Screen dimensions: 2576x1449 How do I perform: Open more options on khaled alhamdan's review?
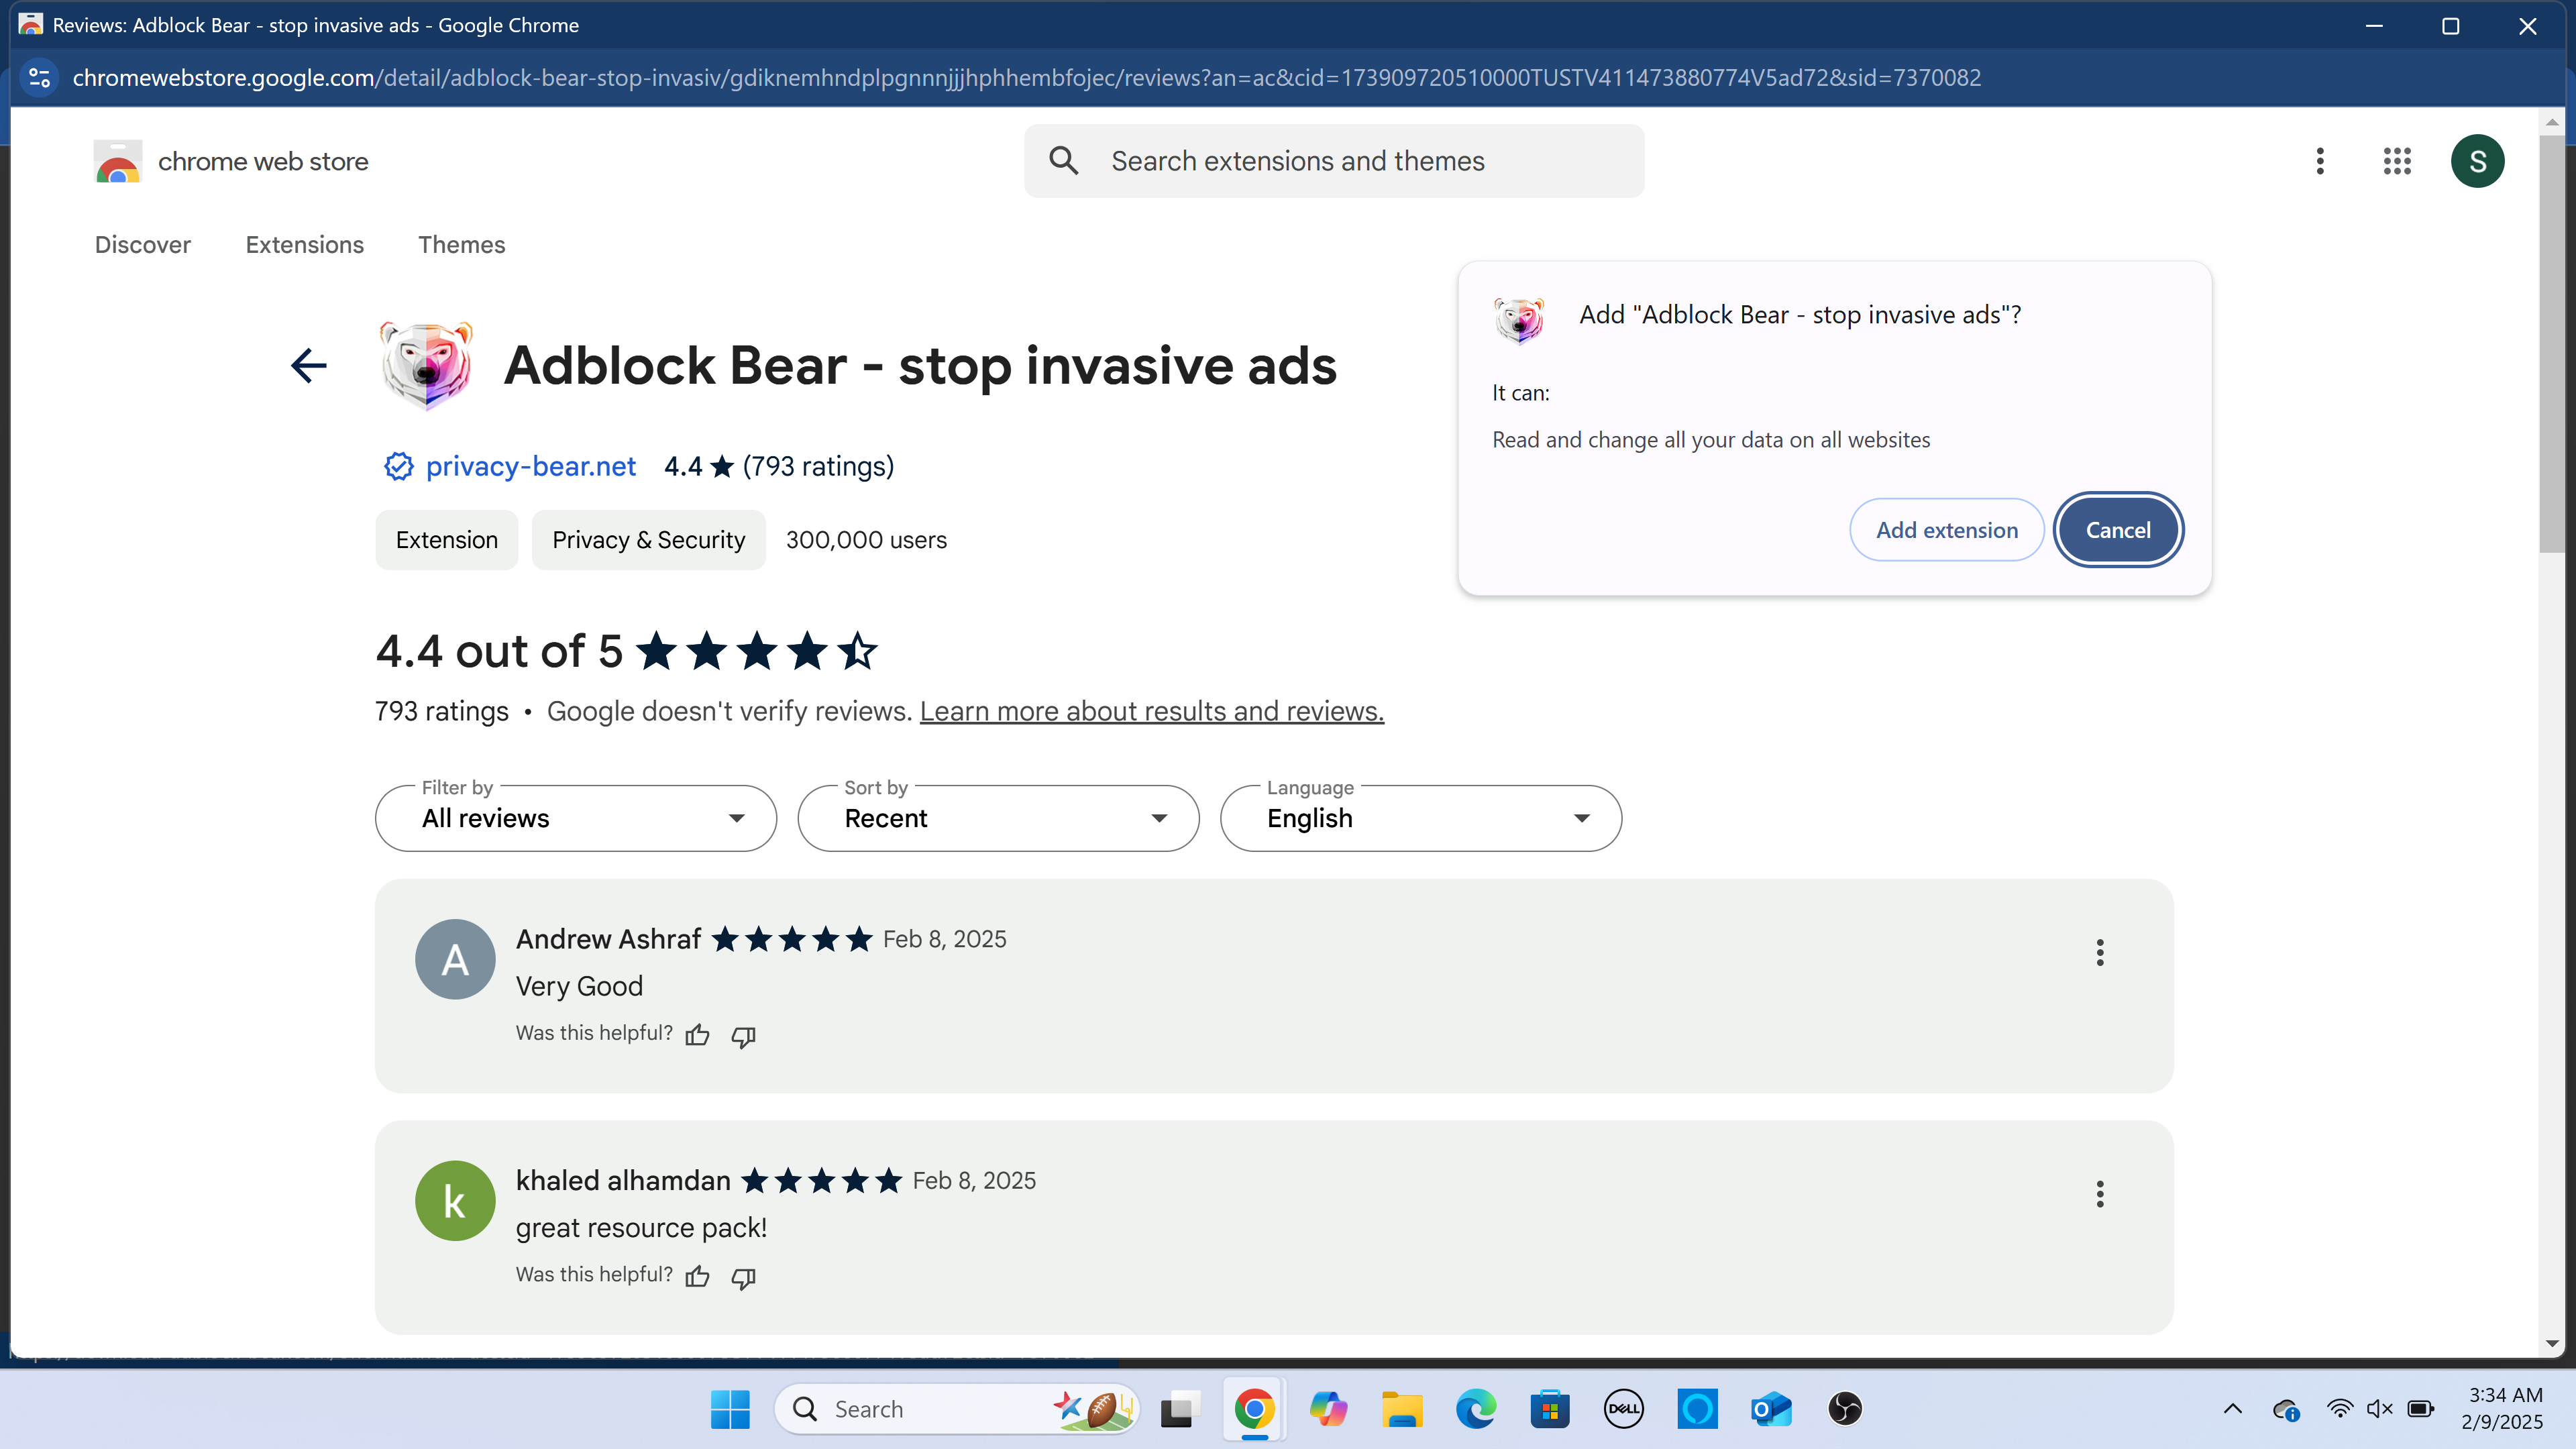point(2099,1193)
